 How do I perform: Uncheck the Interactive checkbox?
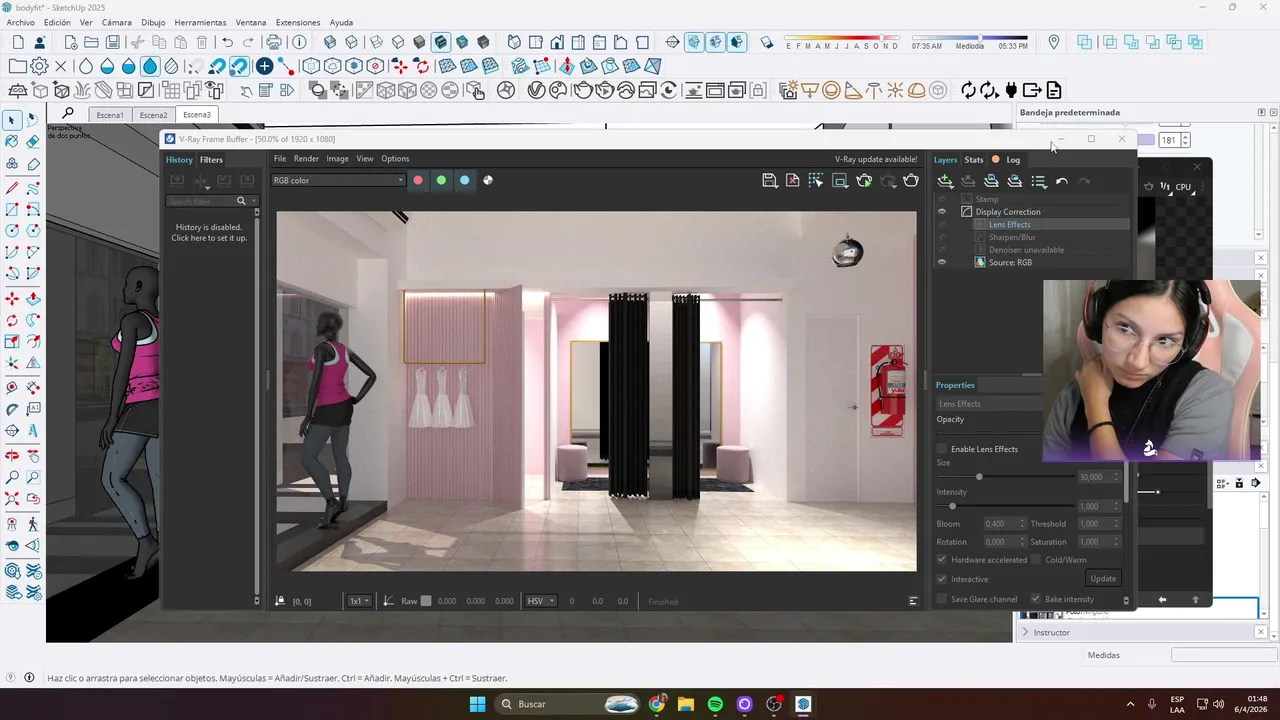(x=941, y=579)
